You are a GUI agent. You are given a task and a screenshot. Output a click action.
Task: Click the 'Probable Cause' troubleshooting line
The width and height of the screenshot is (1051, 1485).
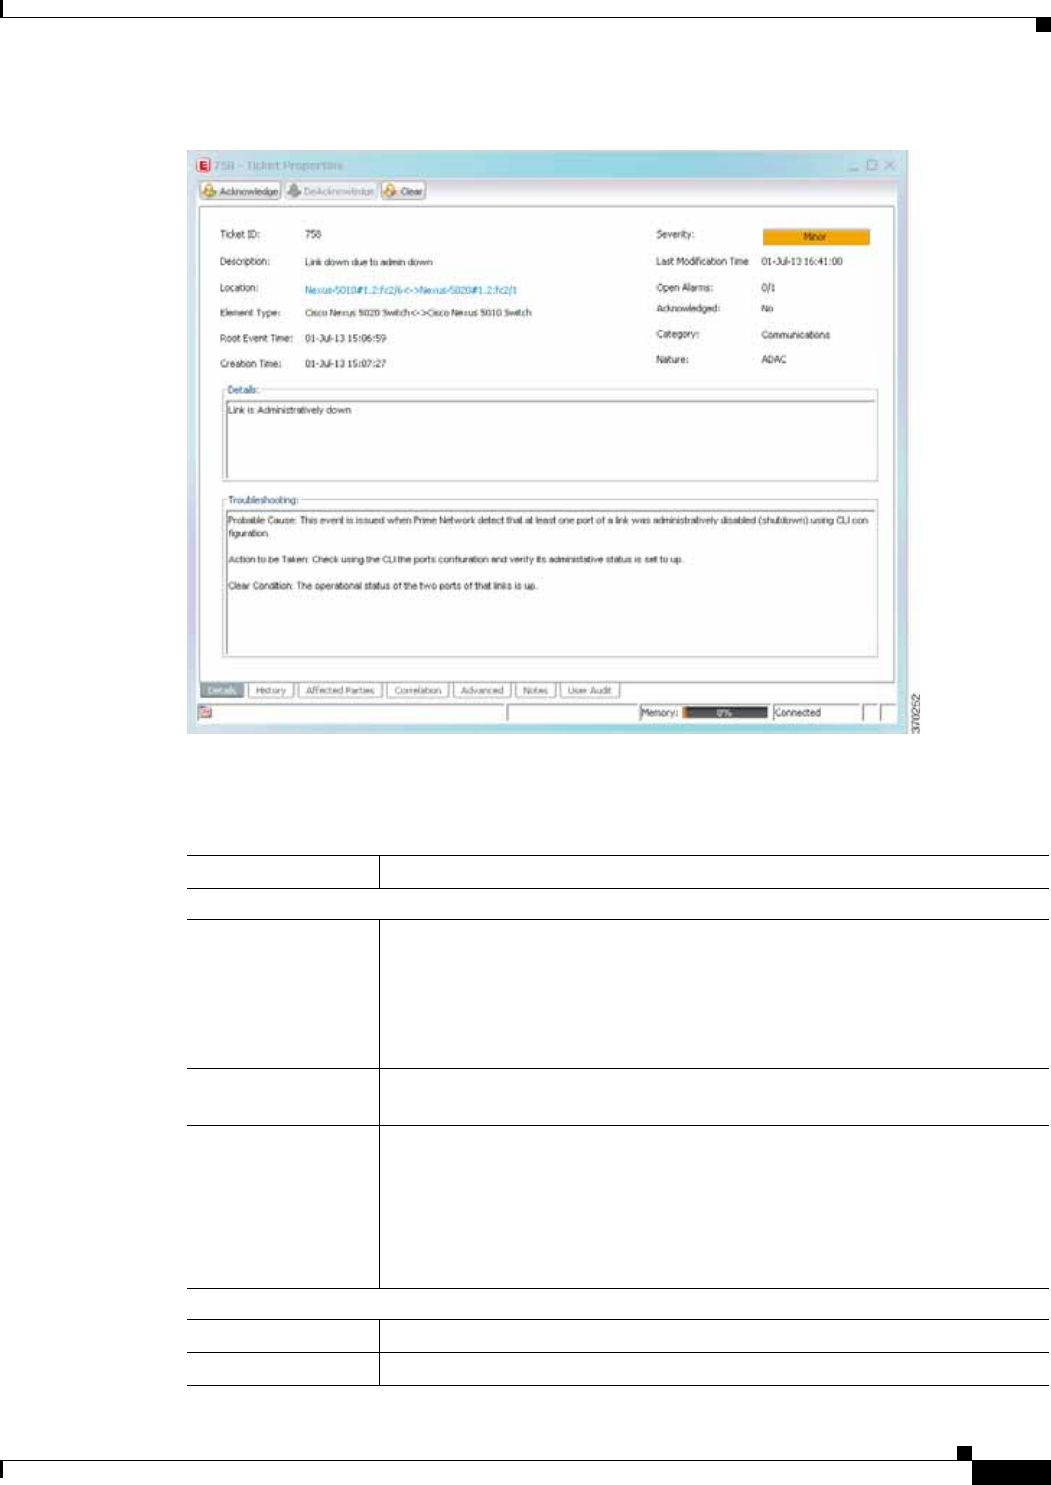coord(548,527)
